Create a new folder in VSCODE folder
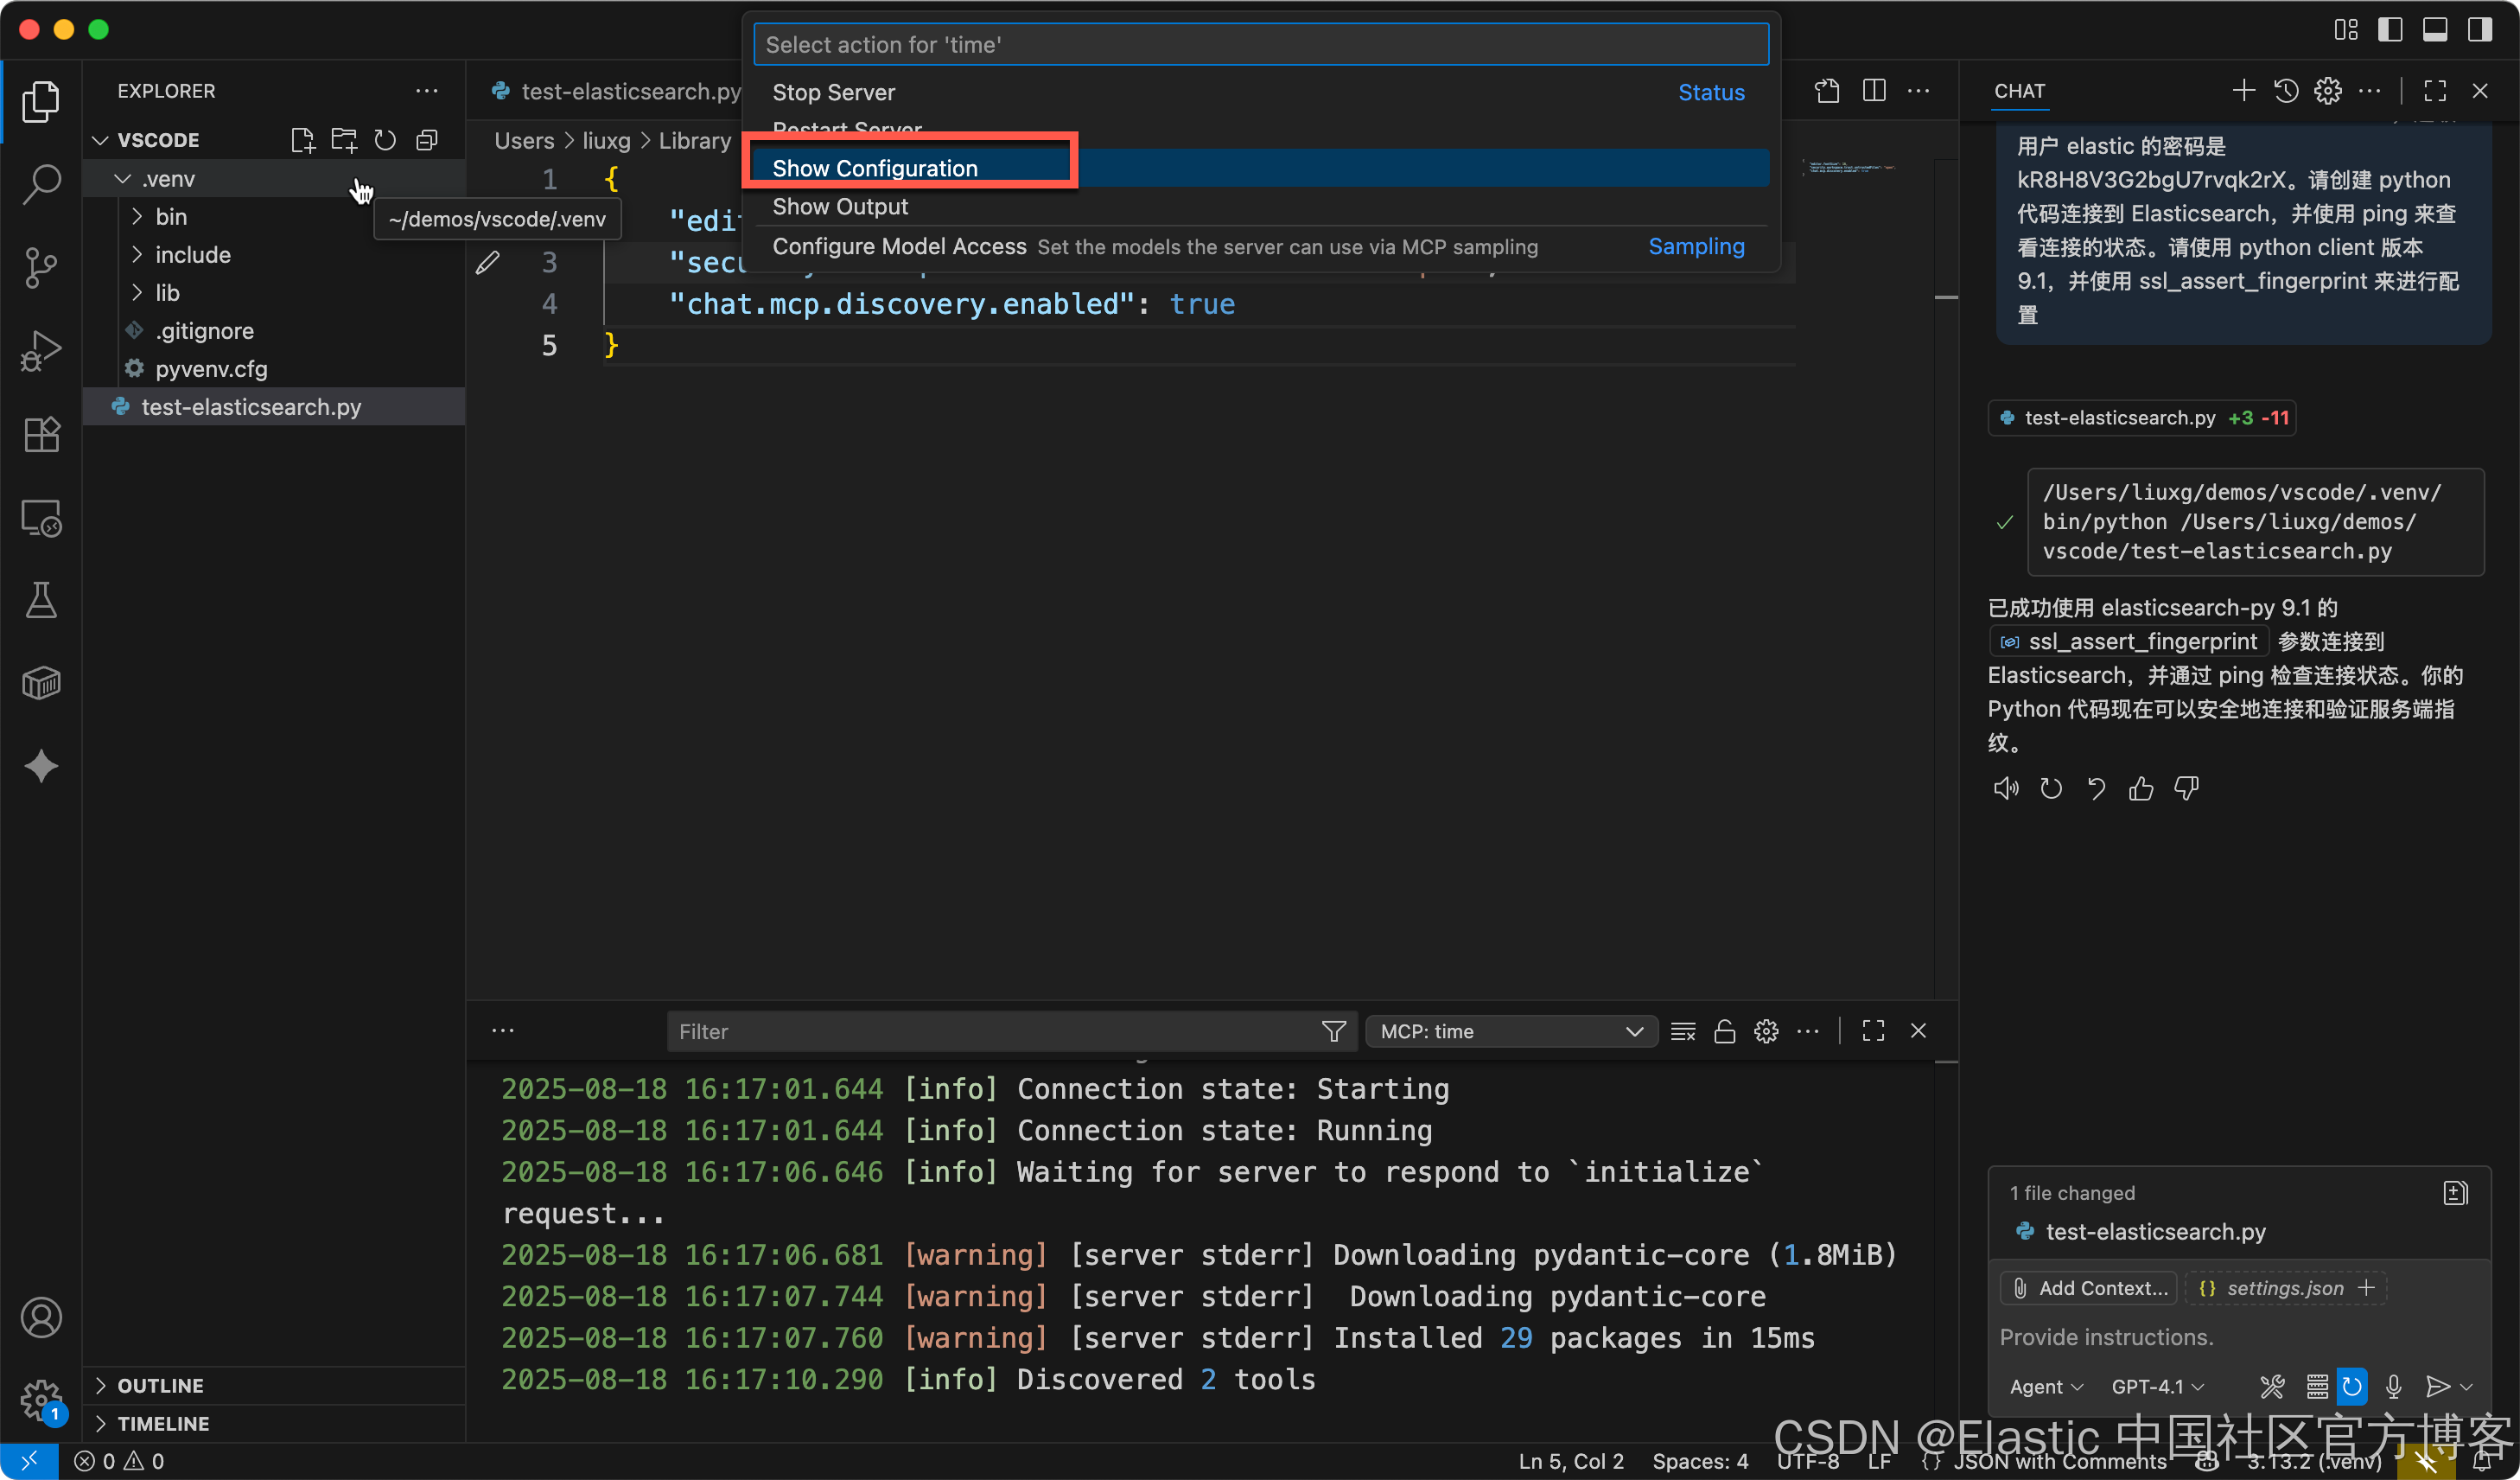 coord(344,140)
